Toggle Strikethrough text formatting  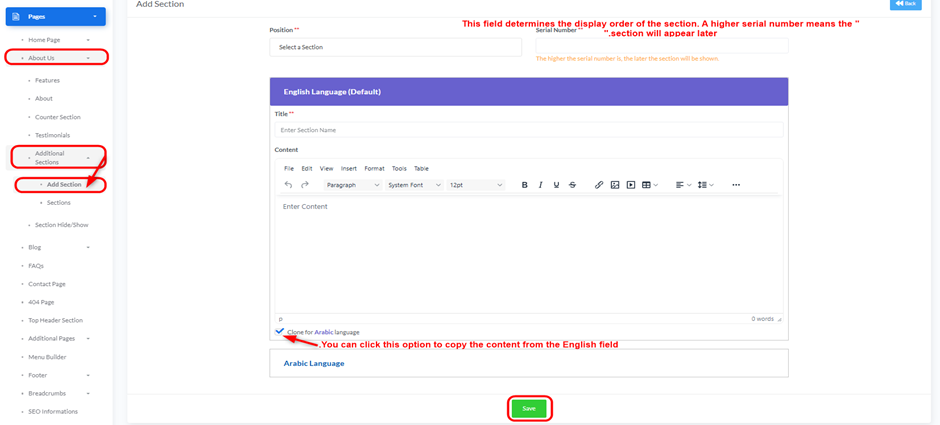(x=573, y=185)
